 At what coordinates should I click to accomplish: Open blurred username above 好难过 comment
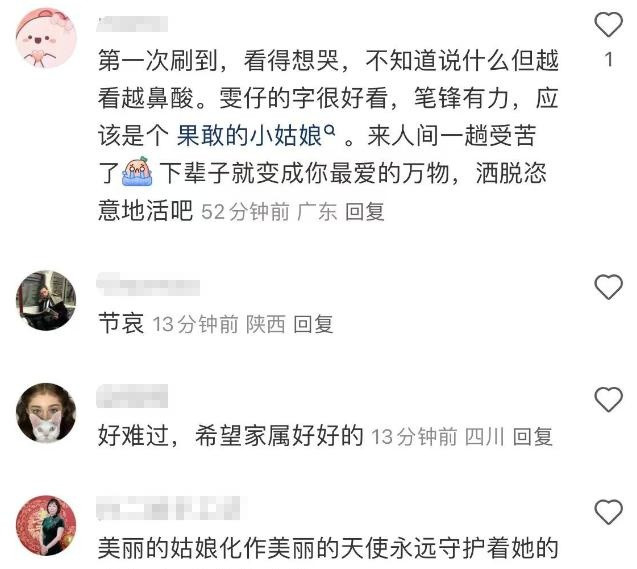(132, 396)
